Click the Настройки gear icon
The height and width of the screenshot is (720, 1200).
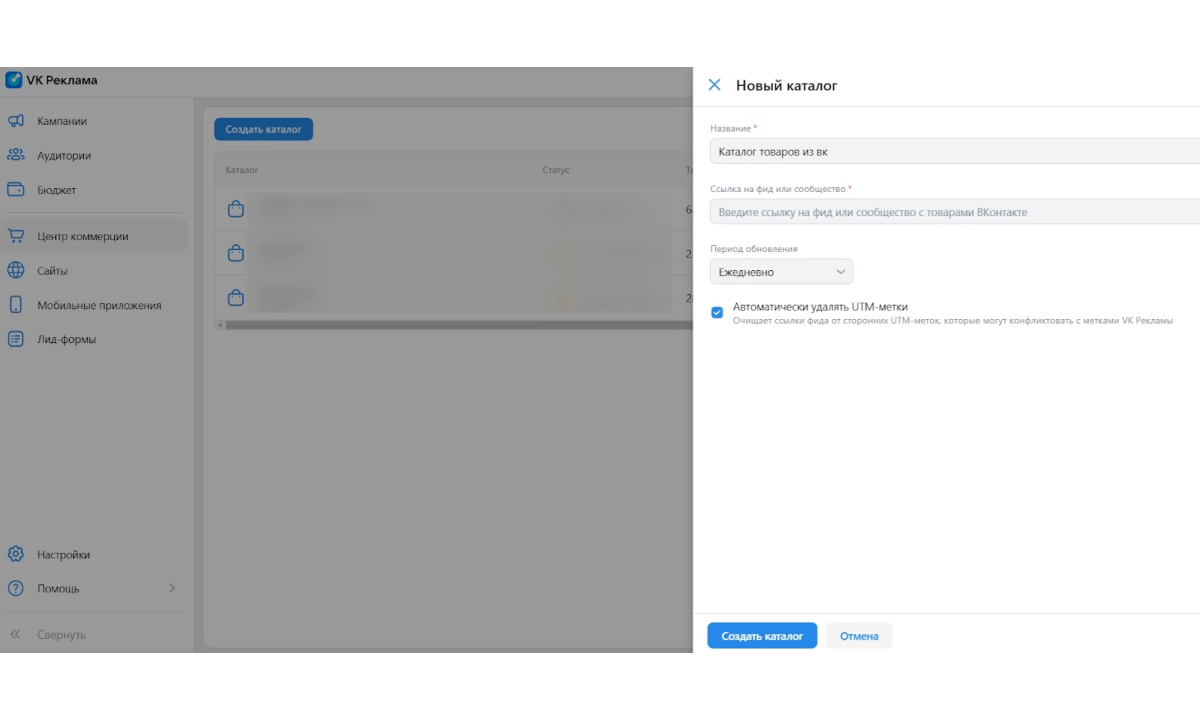coord(16,554)
